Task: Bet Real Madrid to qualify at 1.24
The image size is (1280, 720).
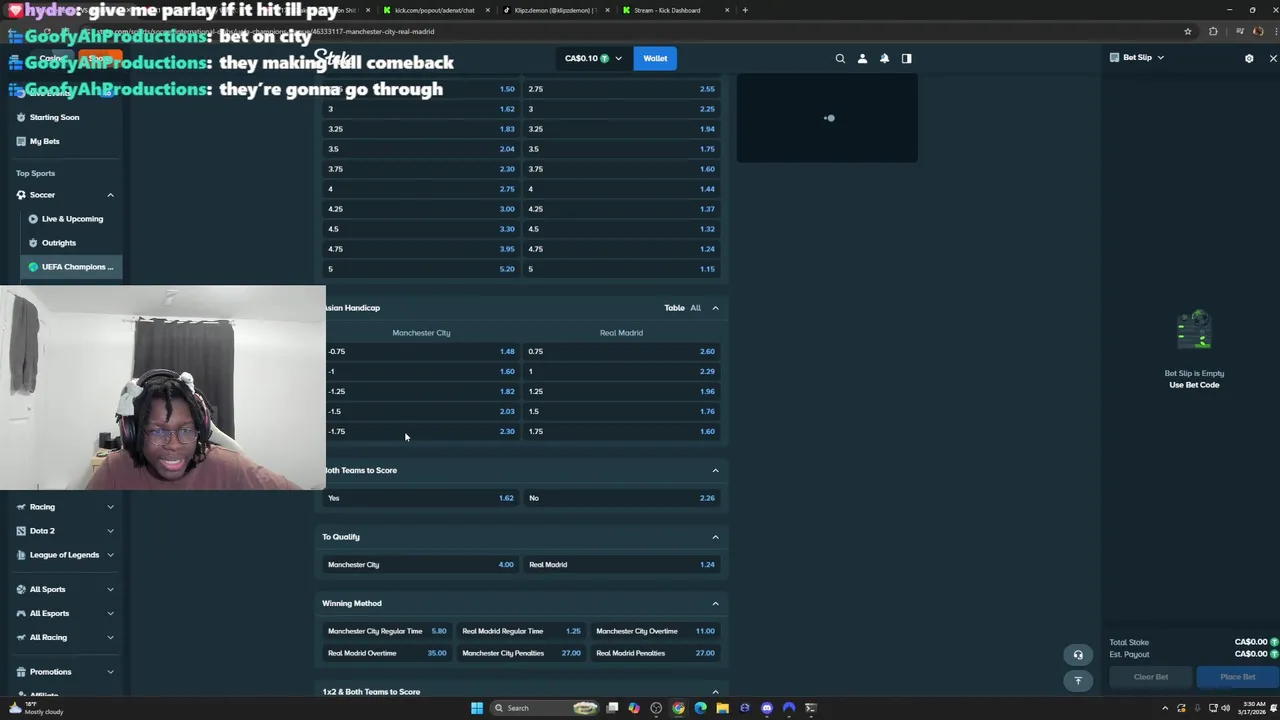Action: [621, 565]
